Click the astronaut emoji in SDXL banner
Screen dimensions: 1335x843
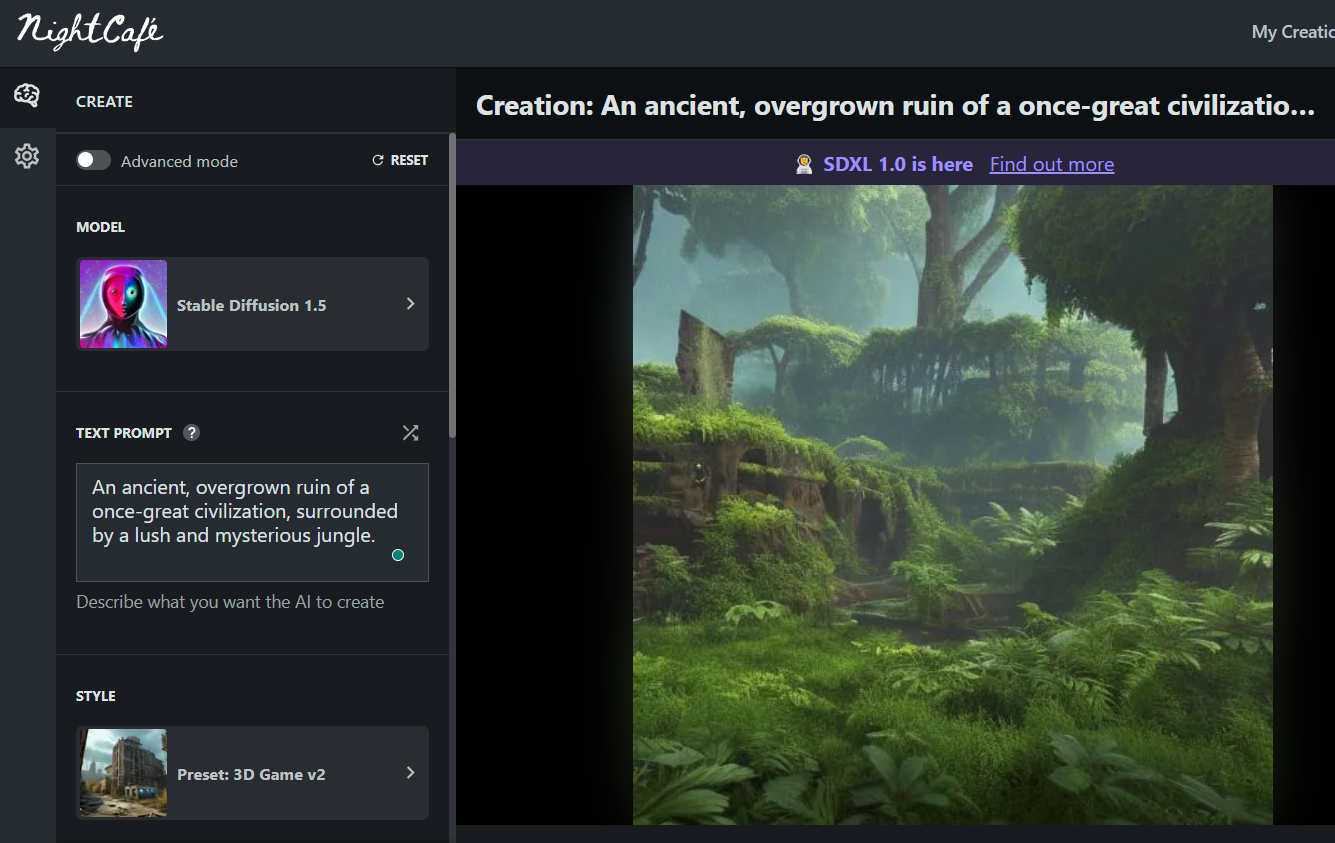[804, 165]
